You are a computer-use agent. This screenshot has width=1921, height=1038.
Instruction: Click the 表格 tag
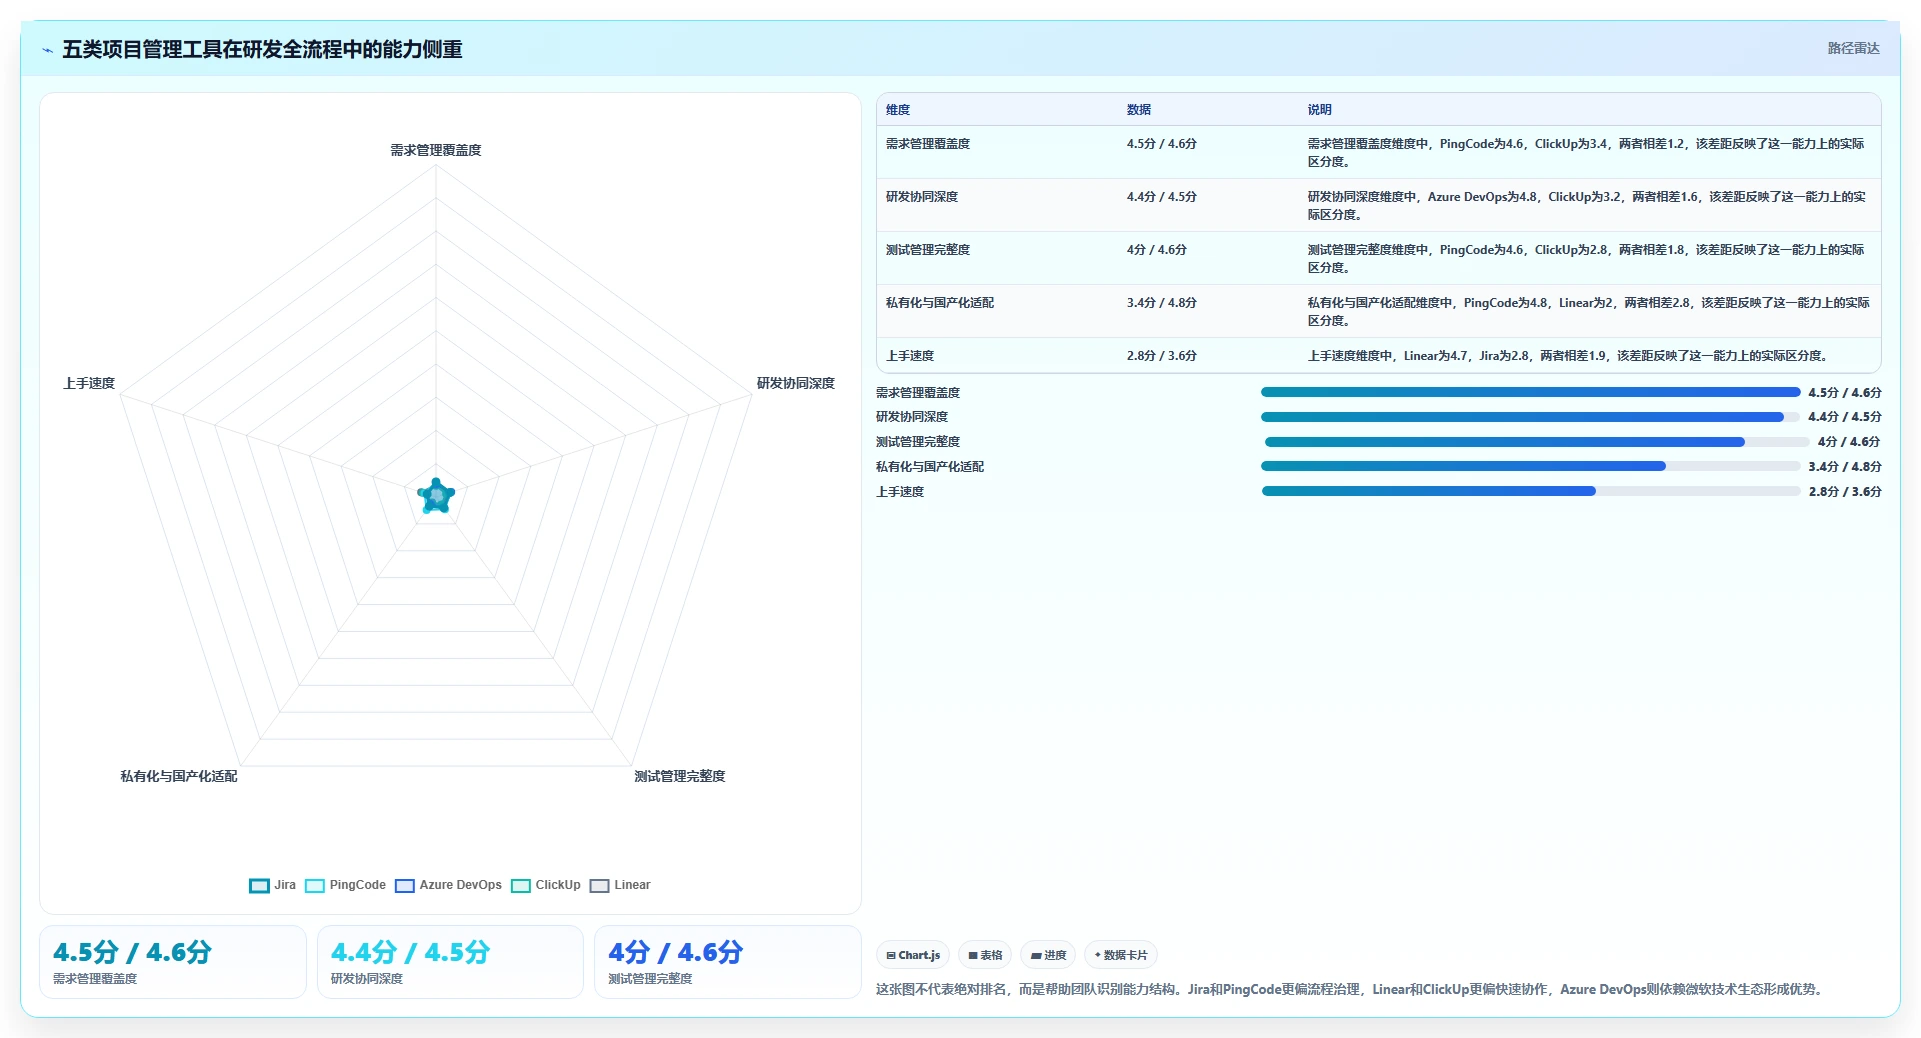pos(985,955)
